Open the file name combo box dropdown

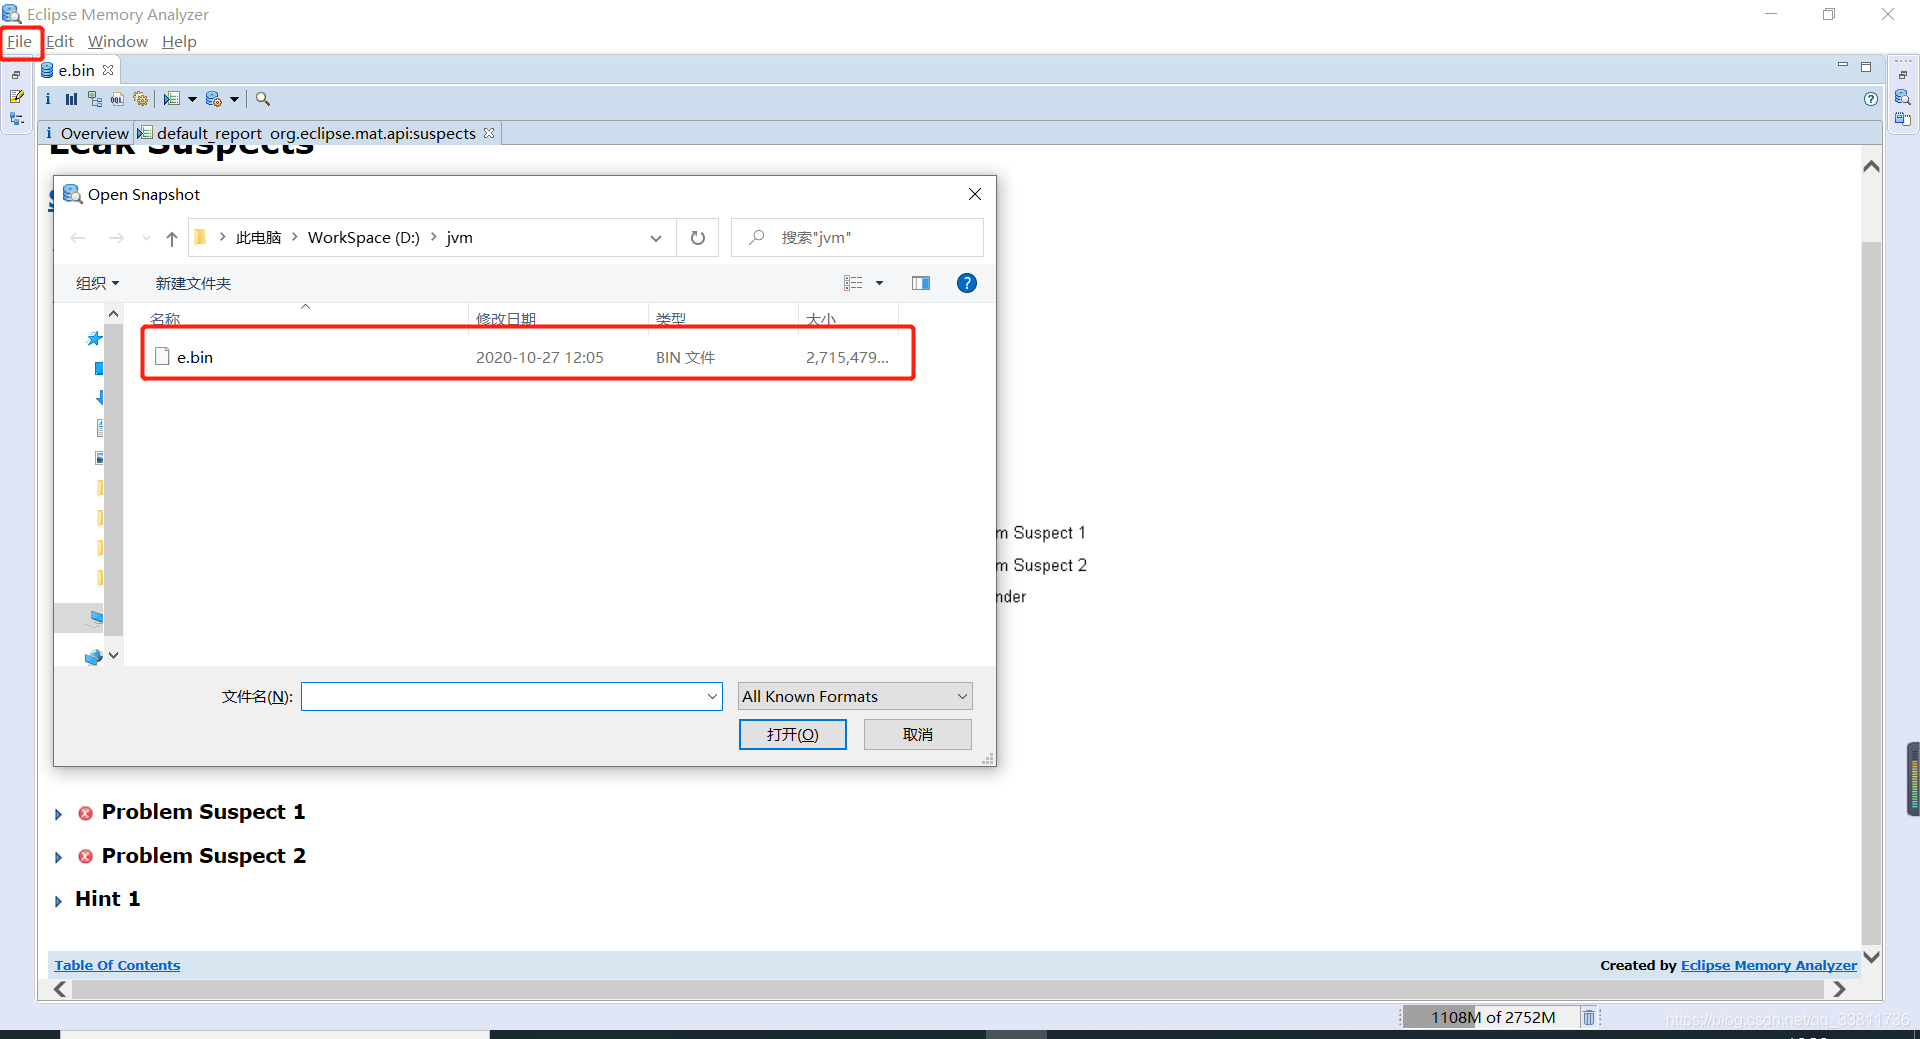[713, 696]
